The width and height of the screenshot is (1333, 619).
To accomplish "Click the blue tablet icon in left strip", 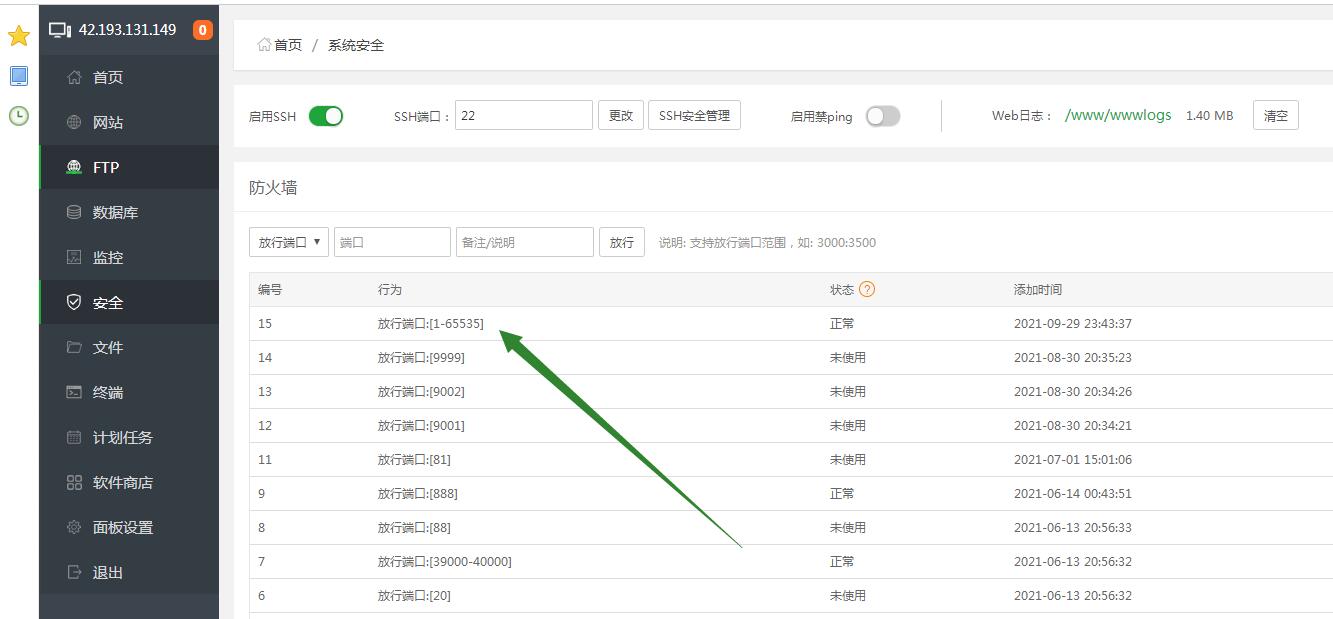I will click(19, 76).
